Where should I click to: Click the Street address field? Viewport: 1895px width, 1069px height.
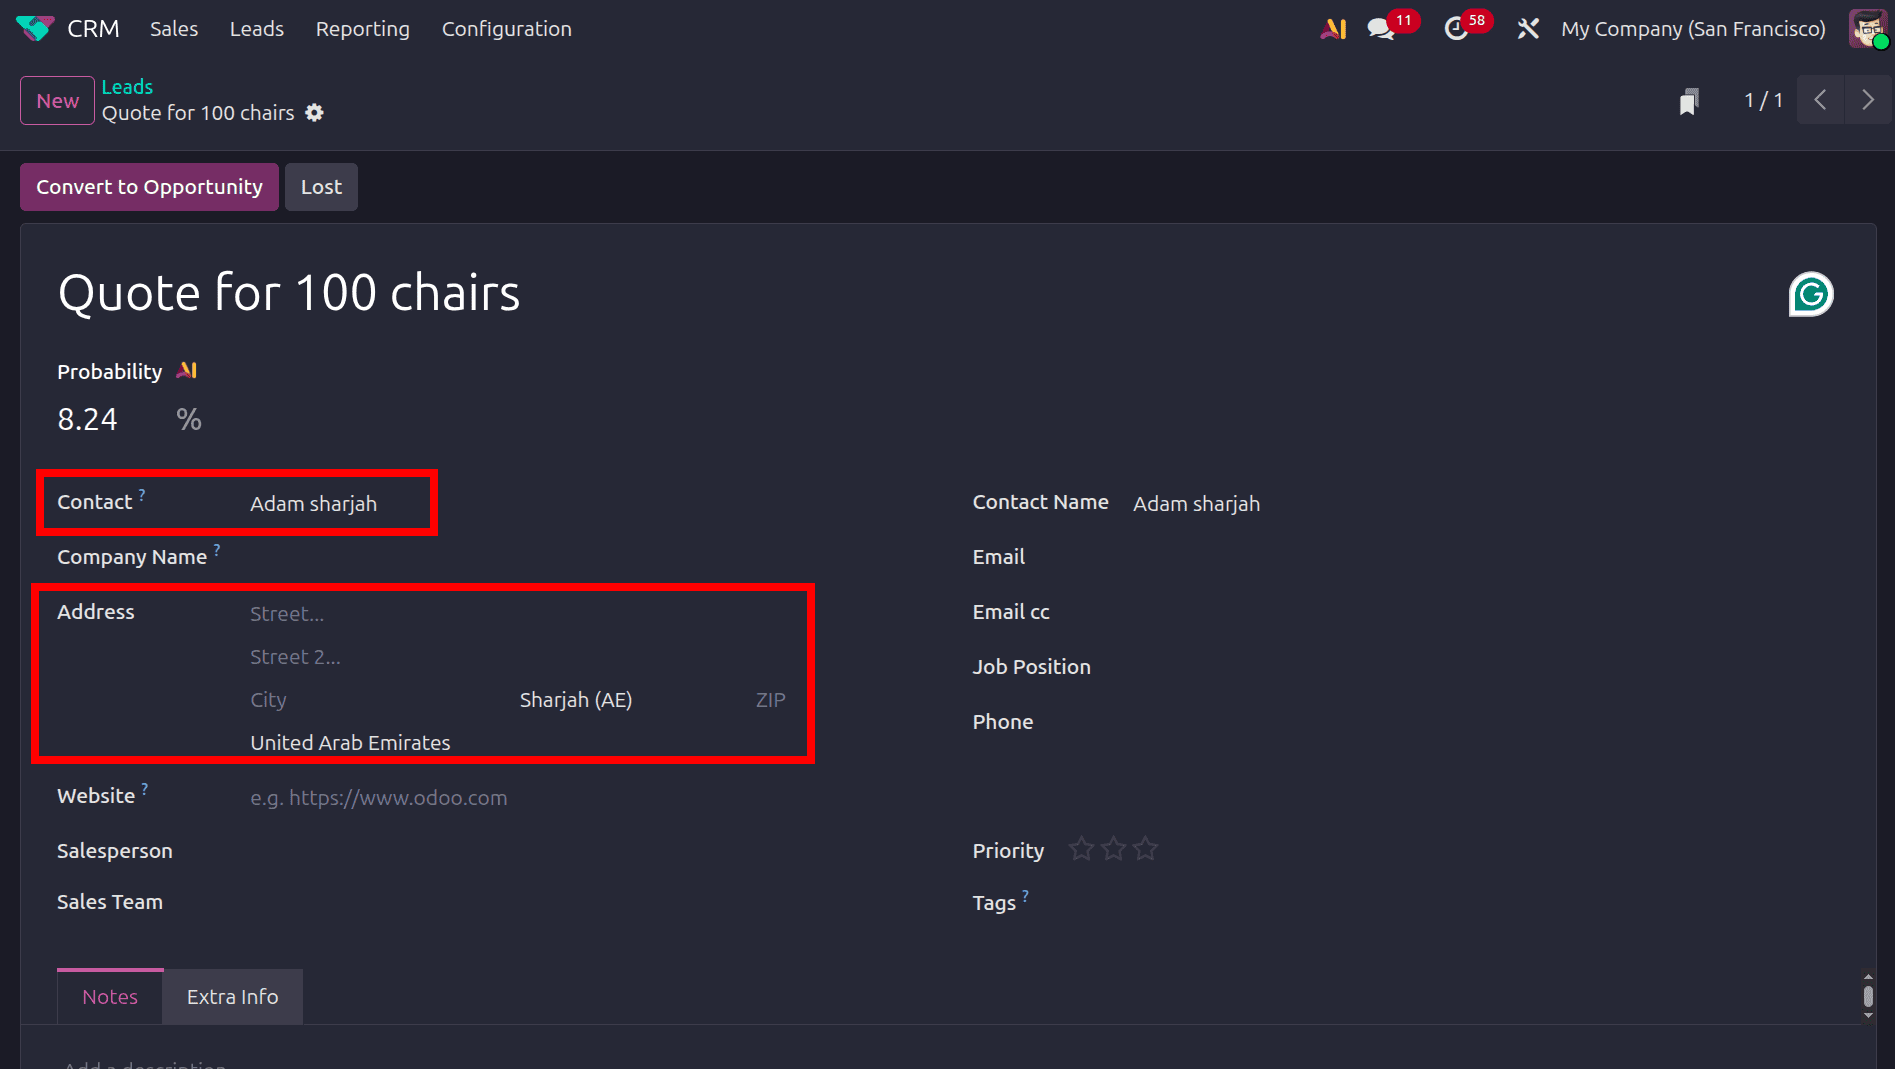pos(517,614)
